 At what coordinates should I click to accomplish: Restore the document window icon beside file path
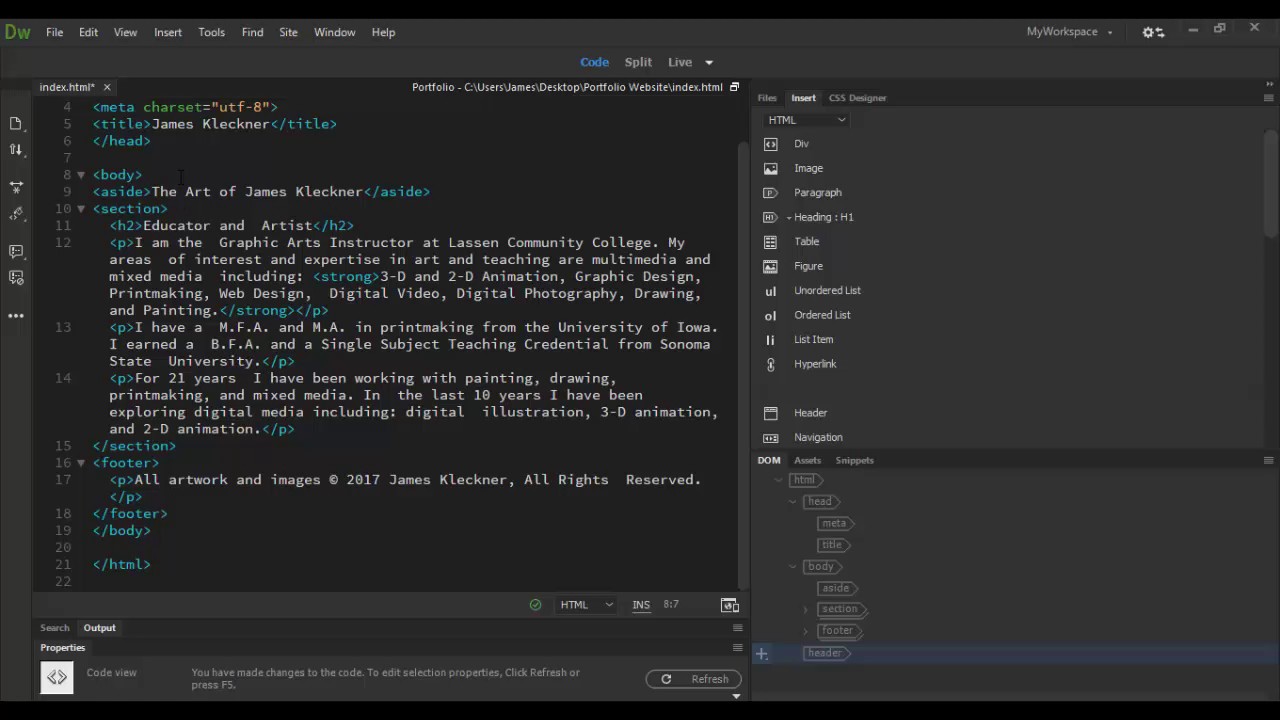tap(734, 87)
